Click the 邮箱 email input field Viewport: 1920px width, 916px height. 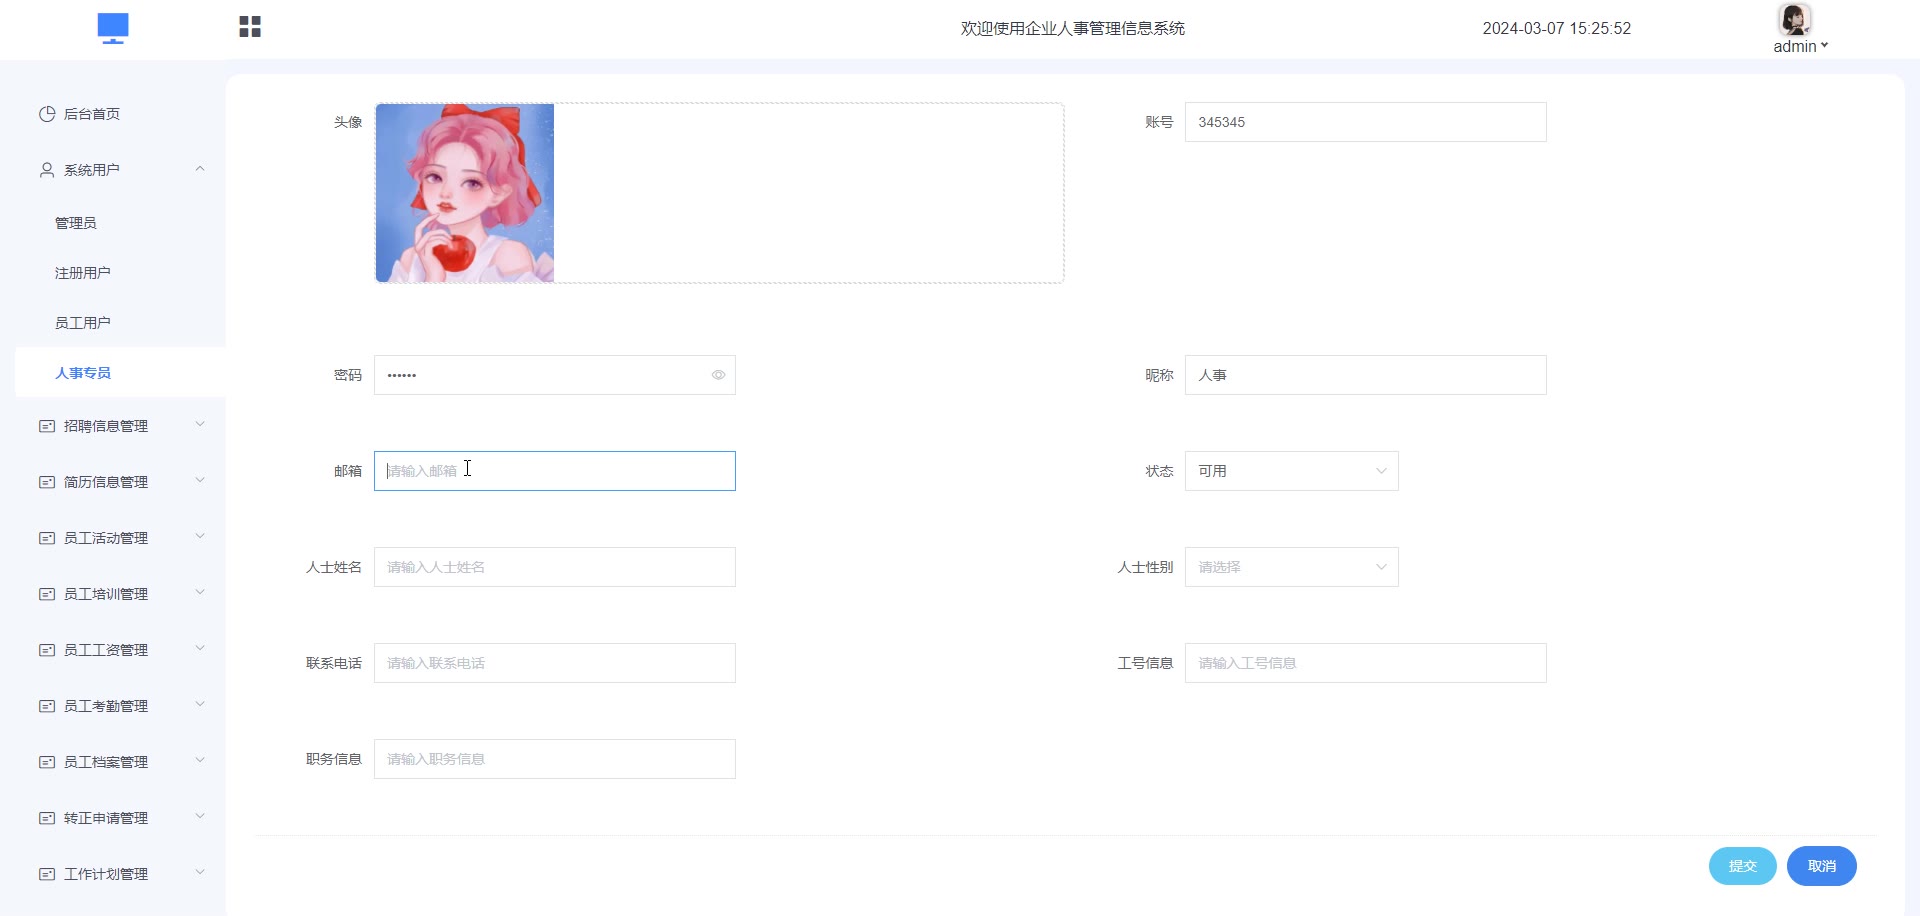[x=555, y=471]
